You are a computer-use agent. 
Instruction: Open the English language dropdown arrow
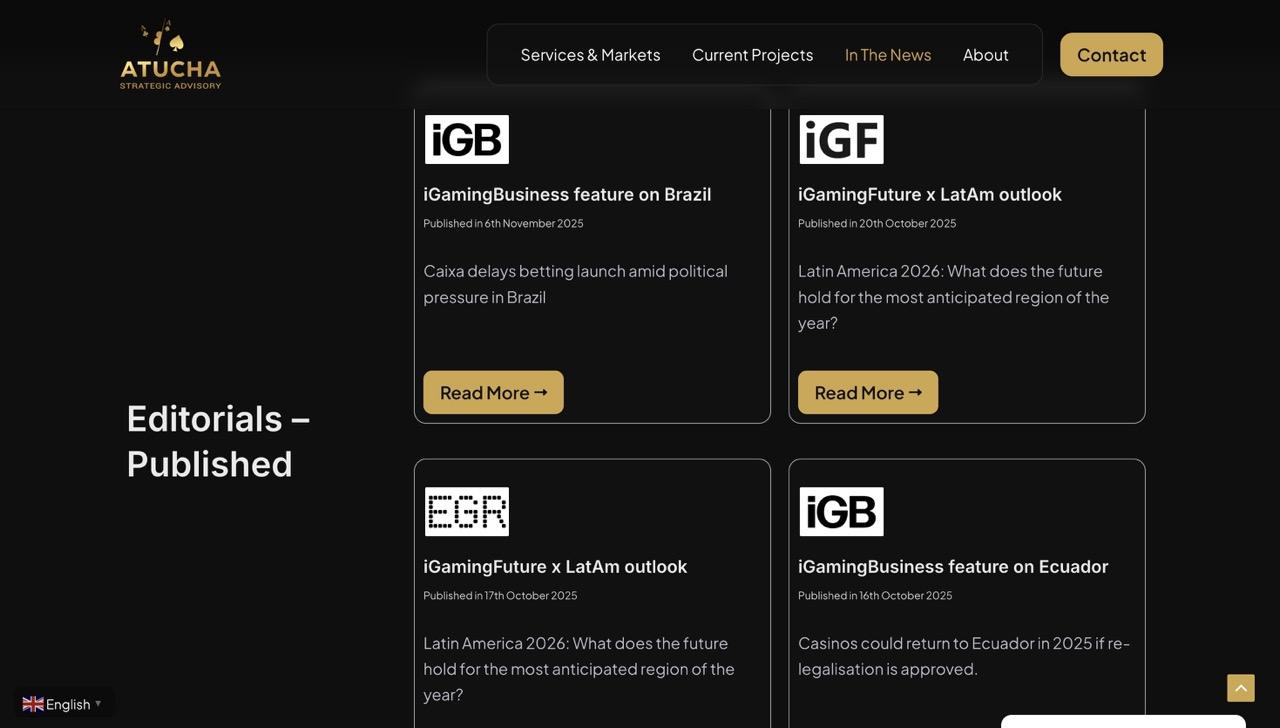tap(98, 704)
